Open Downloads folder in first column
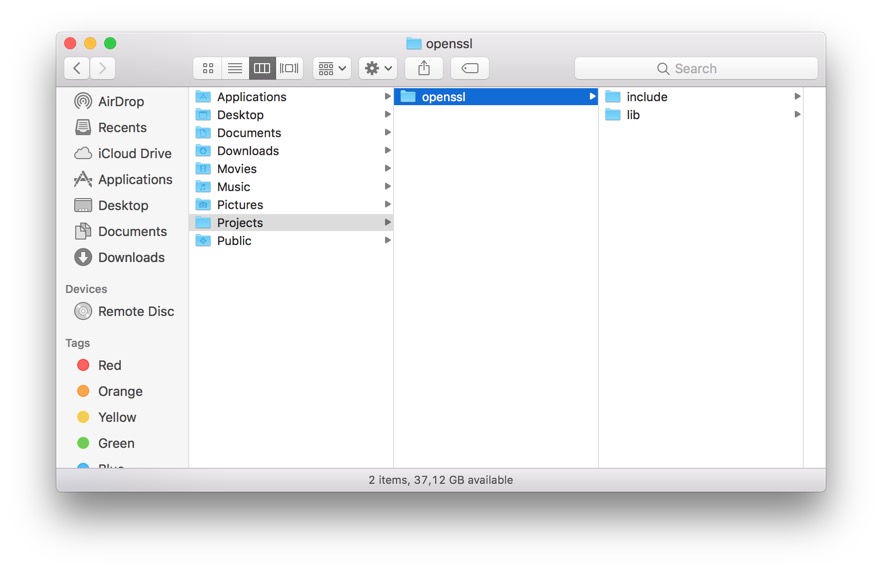The height and width of the screenshot is (572, 882). click(247, 151)
